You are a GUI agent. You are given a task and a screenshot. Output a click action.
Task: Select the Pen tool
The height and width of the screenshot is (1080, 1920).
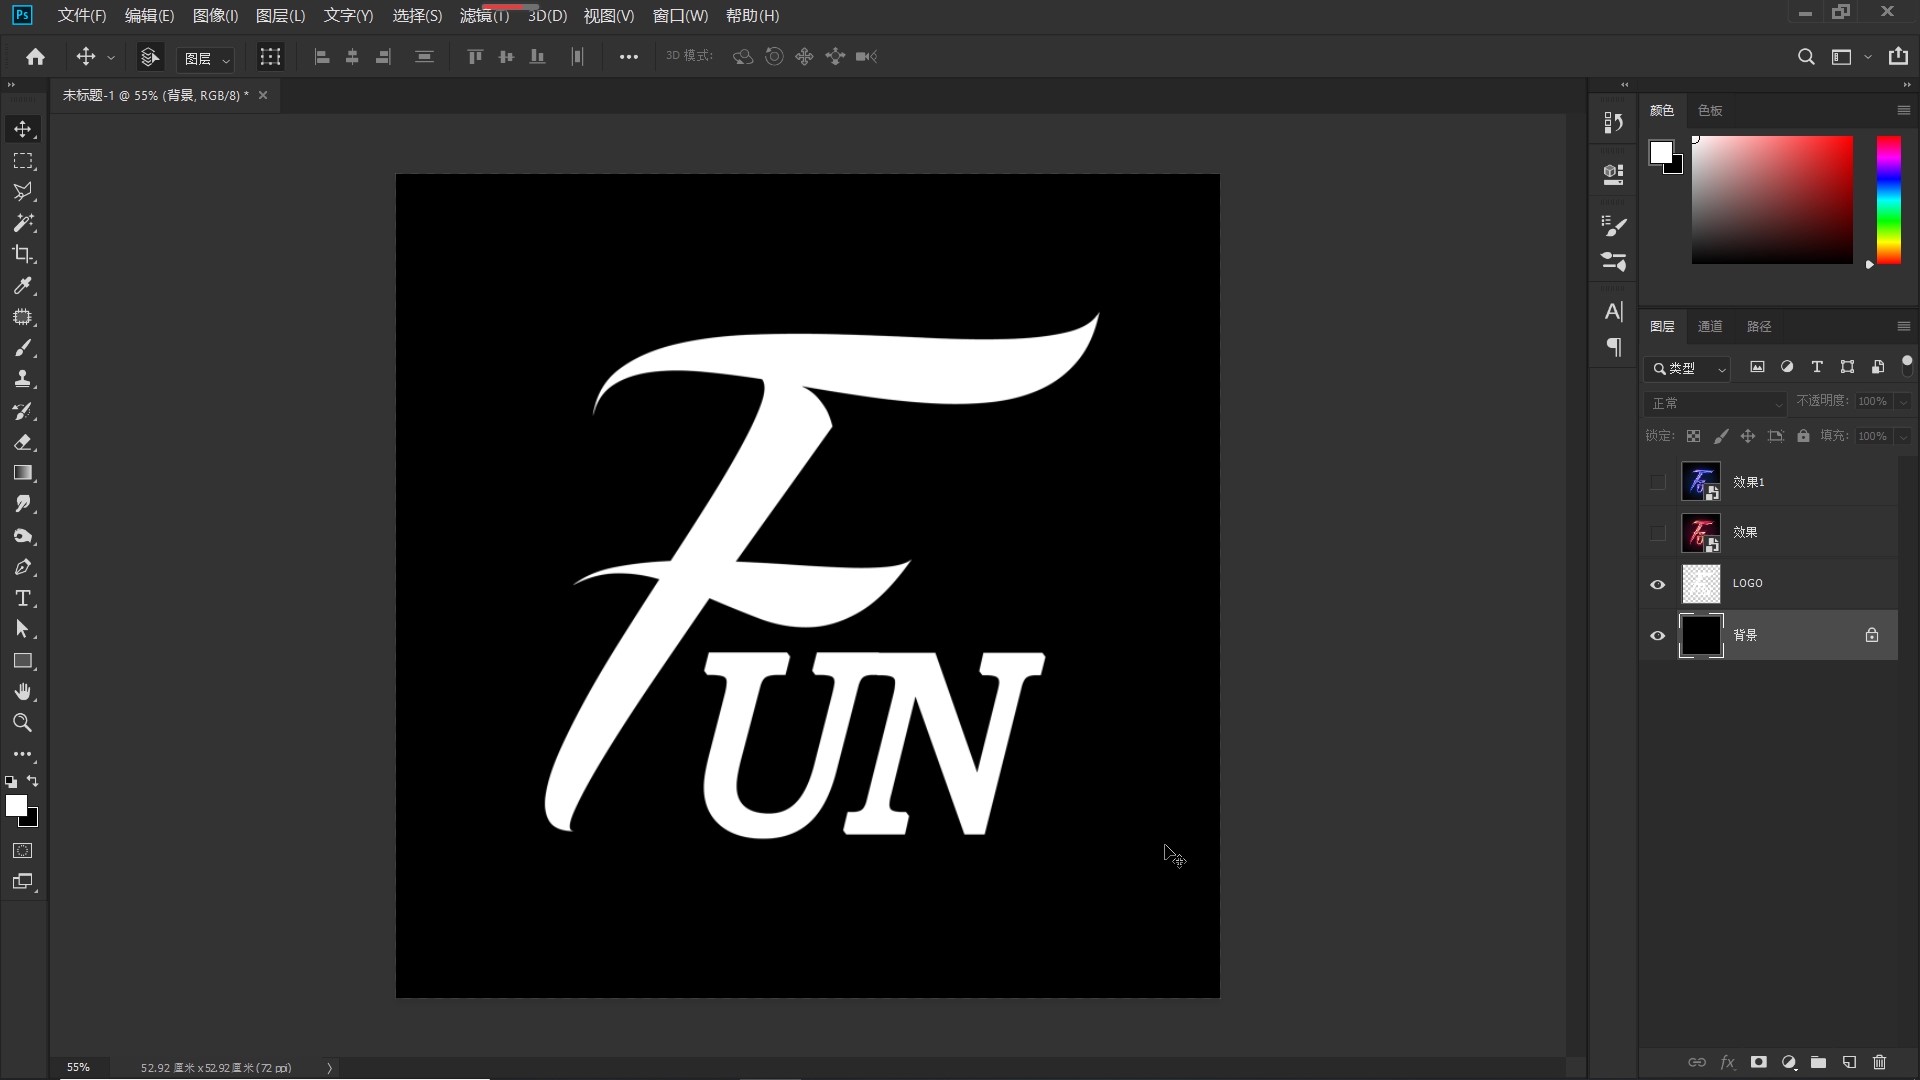pos(22,567)
